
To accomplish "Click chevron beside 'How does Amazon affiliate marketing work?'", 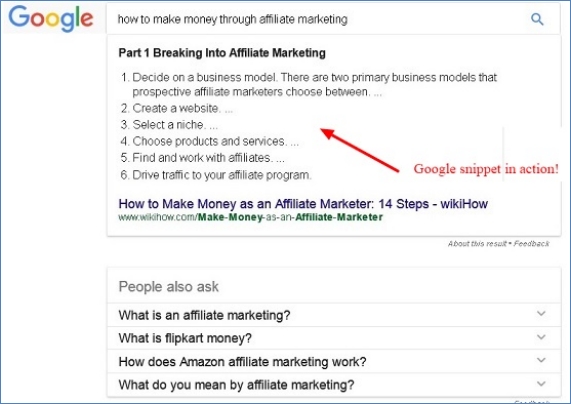I will pos(541,360).
